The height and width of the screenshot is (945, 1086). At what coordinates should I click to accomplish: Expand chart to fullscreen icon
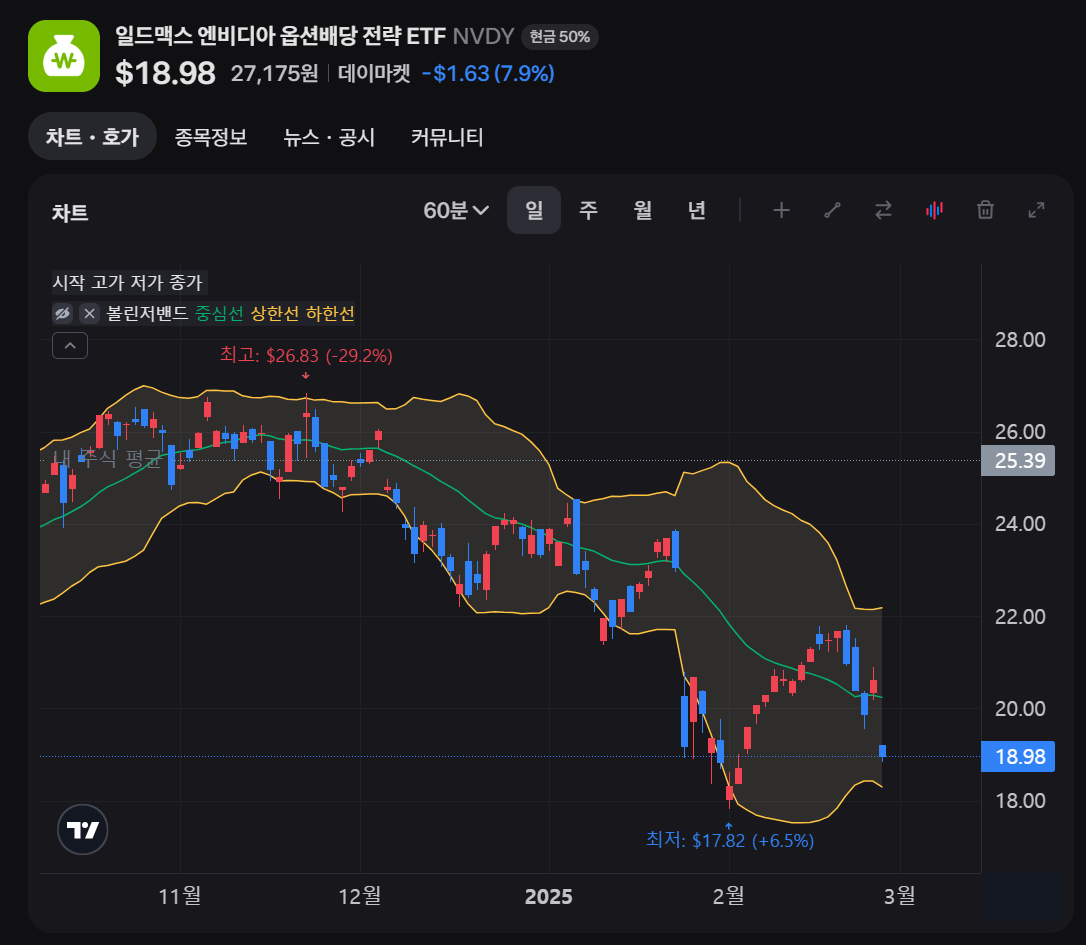(x=1036, y=210)
